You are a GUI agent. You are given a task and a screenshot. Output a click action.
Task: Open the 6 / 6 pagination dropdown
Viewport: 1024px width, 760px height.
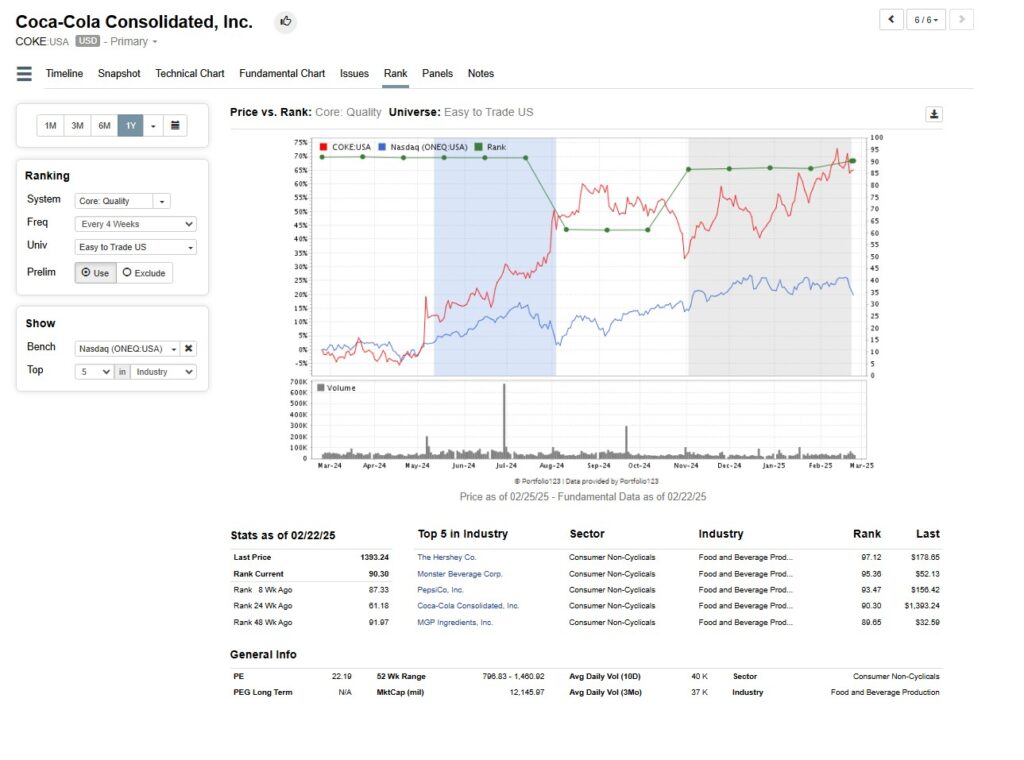pyautogui.click(x=926, y=20)
